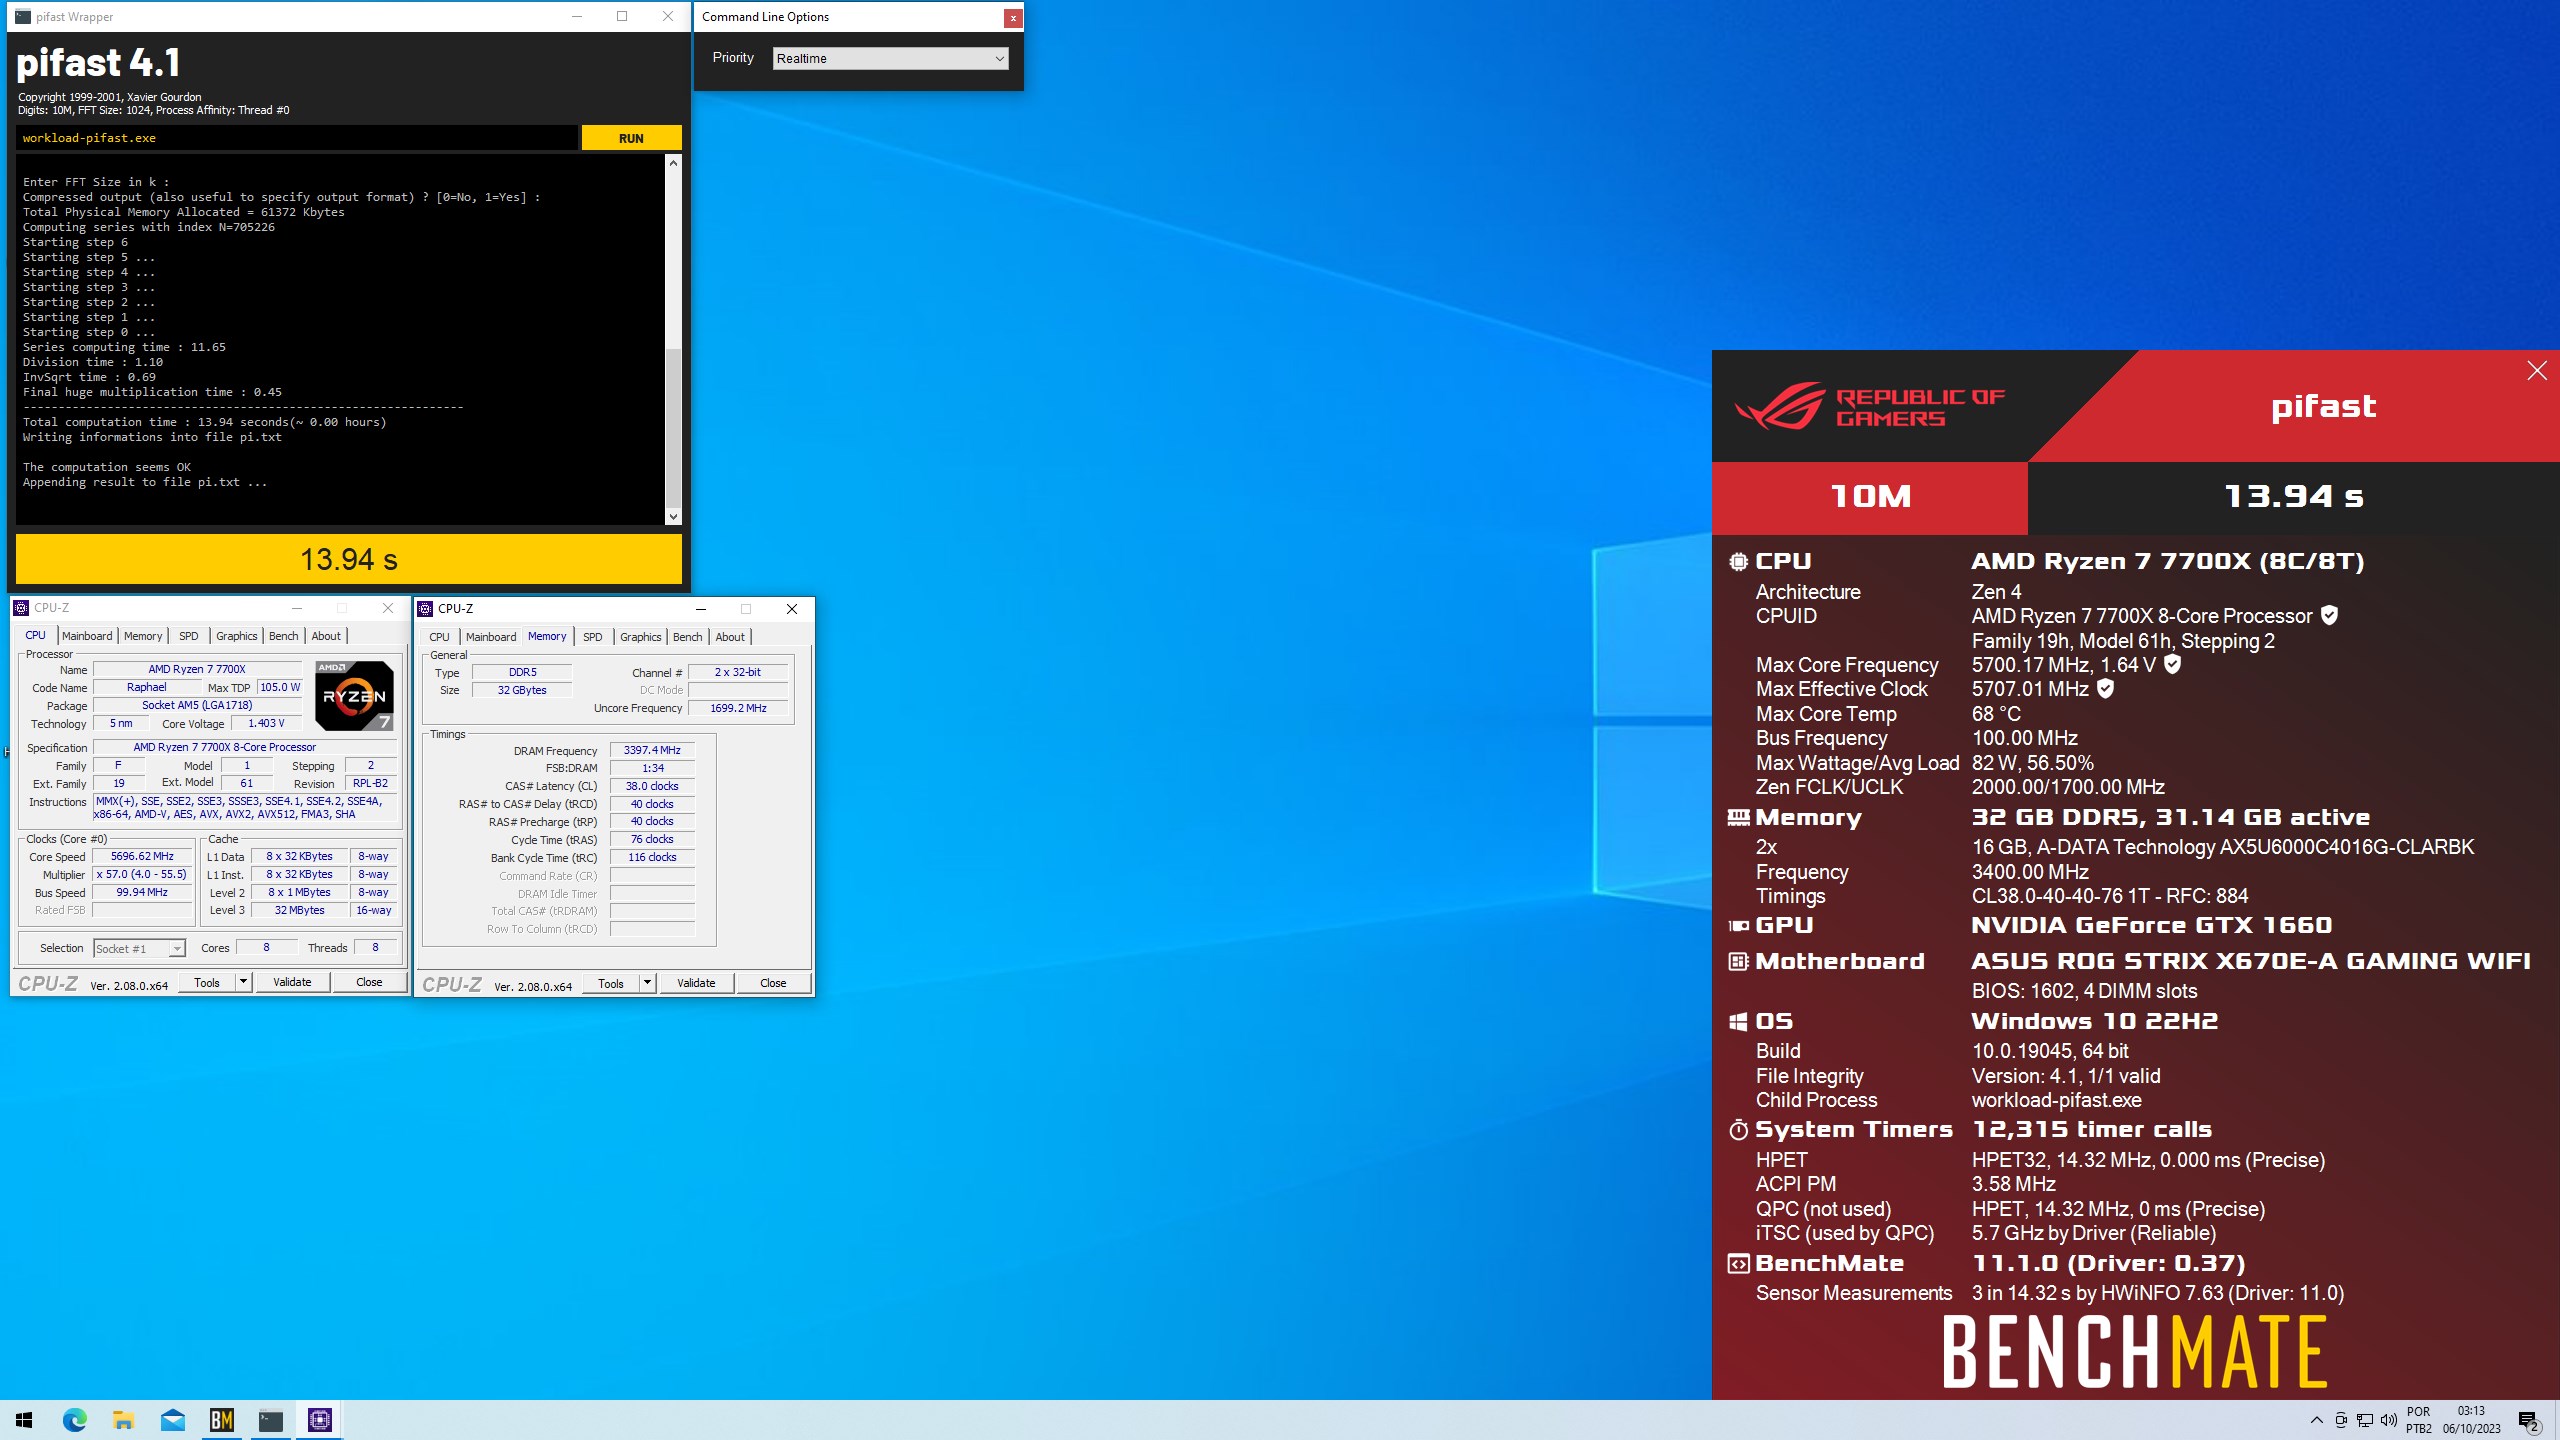This screenshot has width=2560, height=1440.
Task: Click the BenchMate version code icon
Action: click(x=1739, y=1264)
